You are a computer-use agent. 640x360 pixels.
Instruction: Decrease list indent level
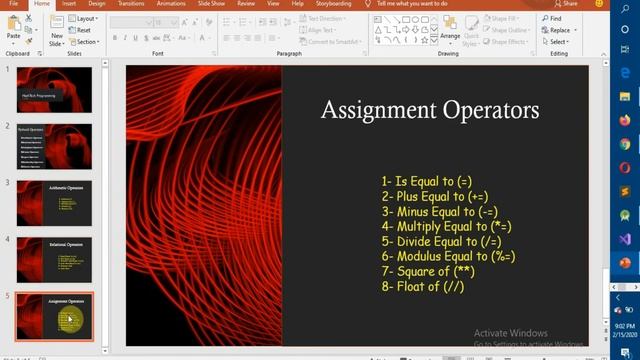click(x=262, y=22)
